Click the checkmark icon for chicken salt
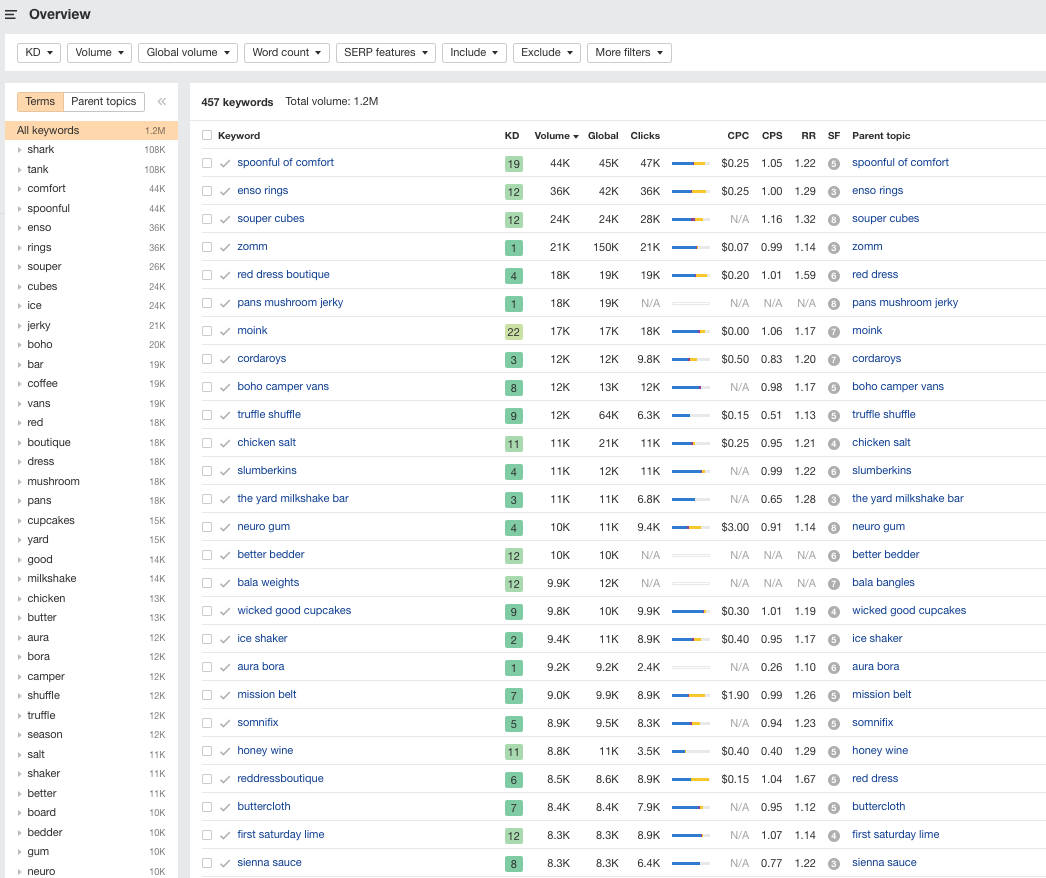The height and width of the screenshot is (878, 1046). [225, 443]
